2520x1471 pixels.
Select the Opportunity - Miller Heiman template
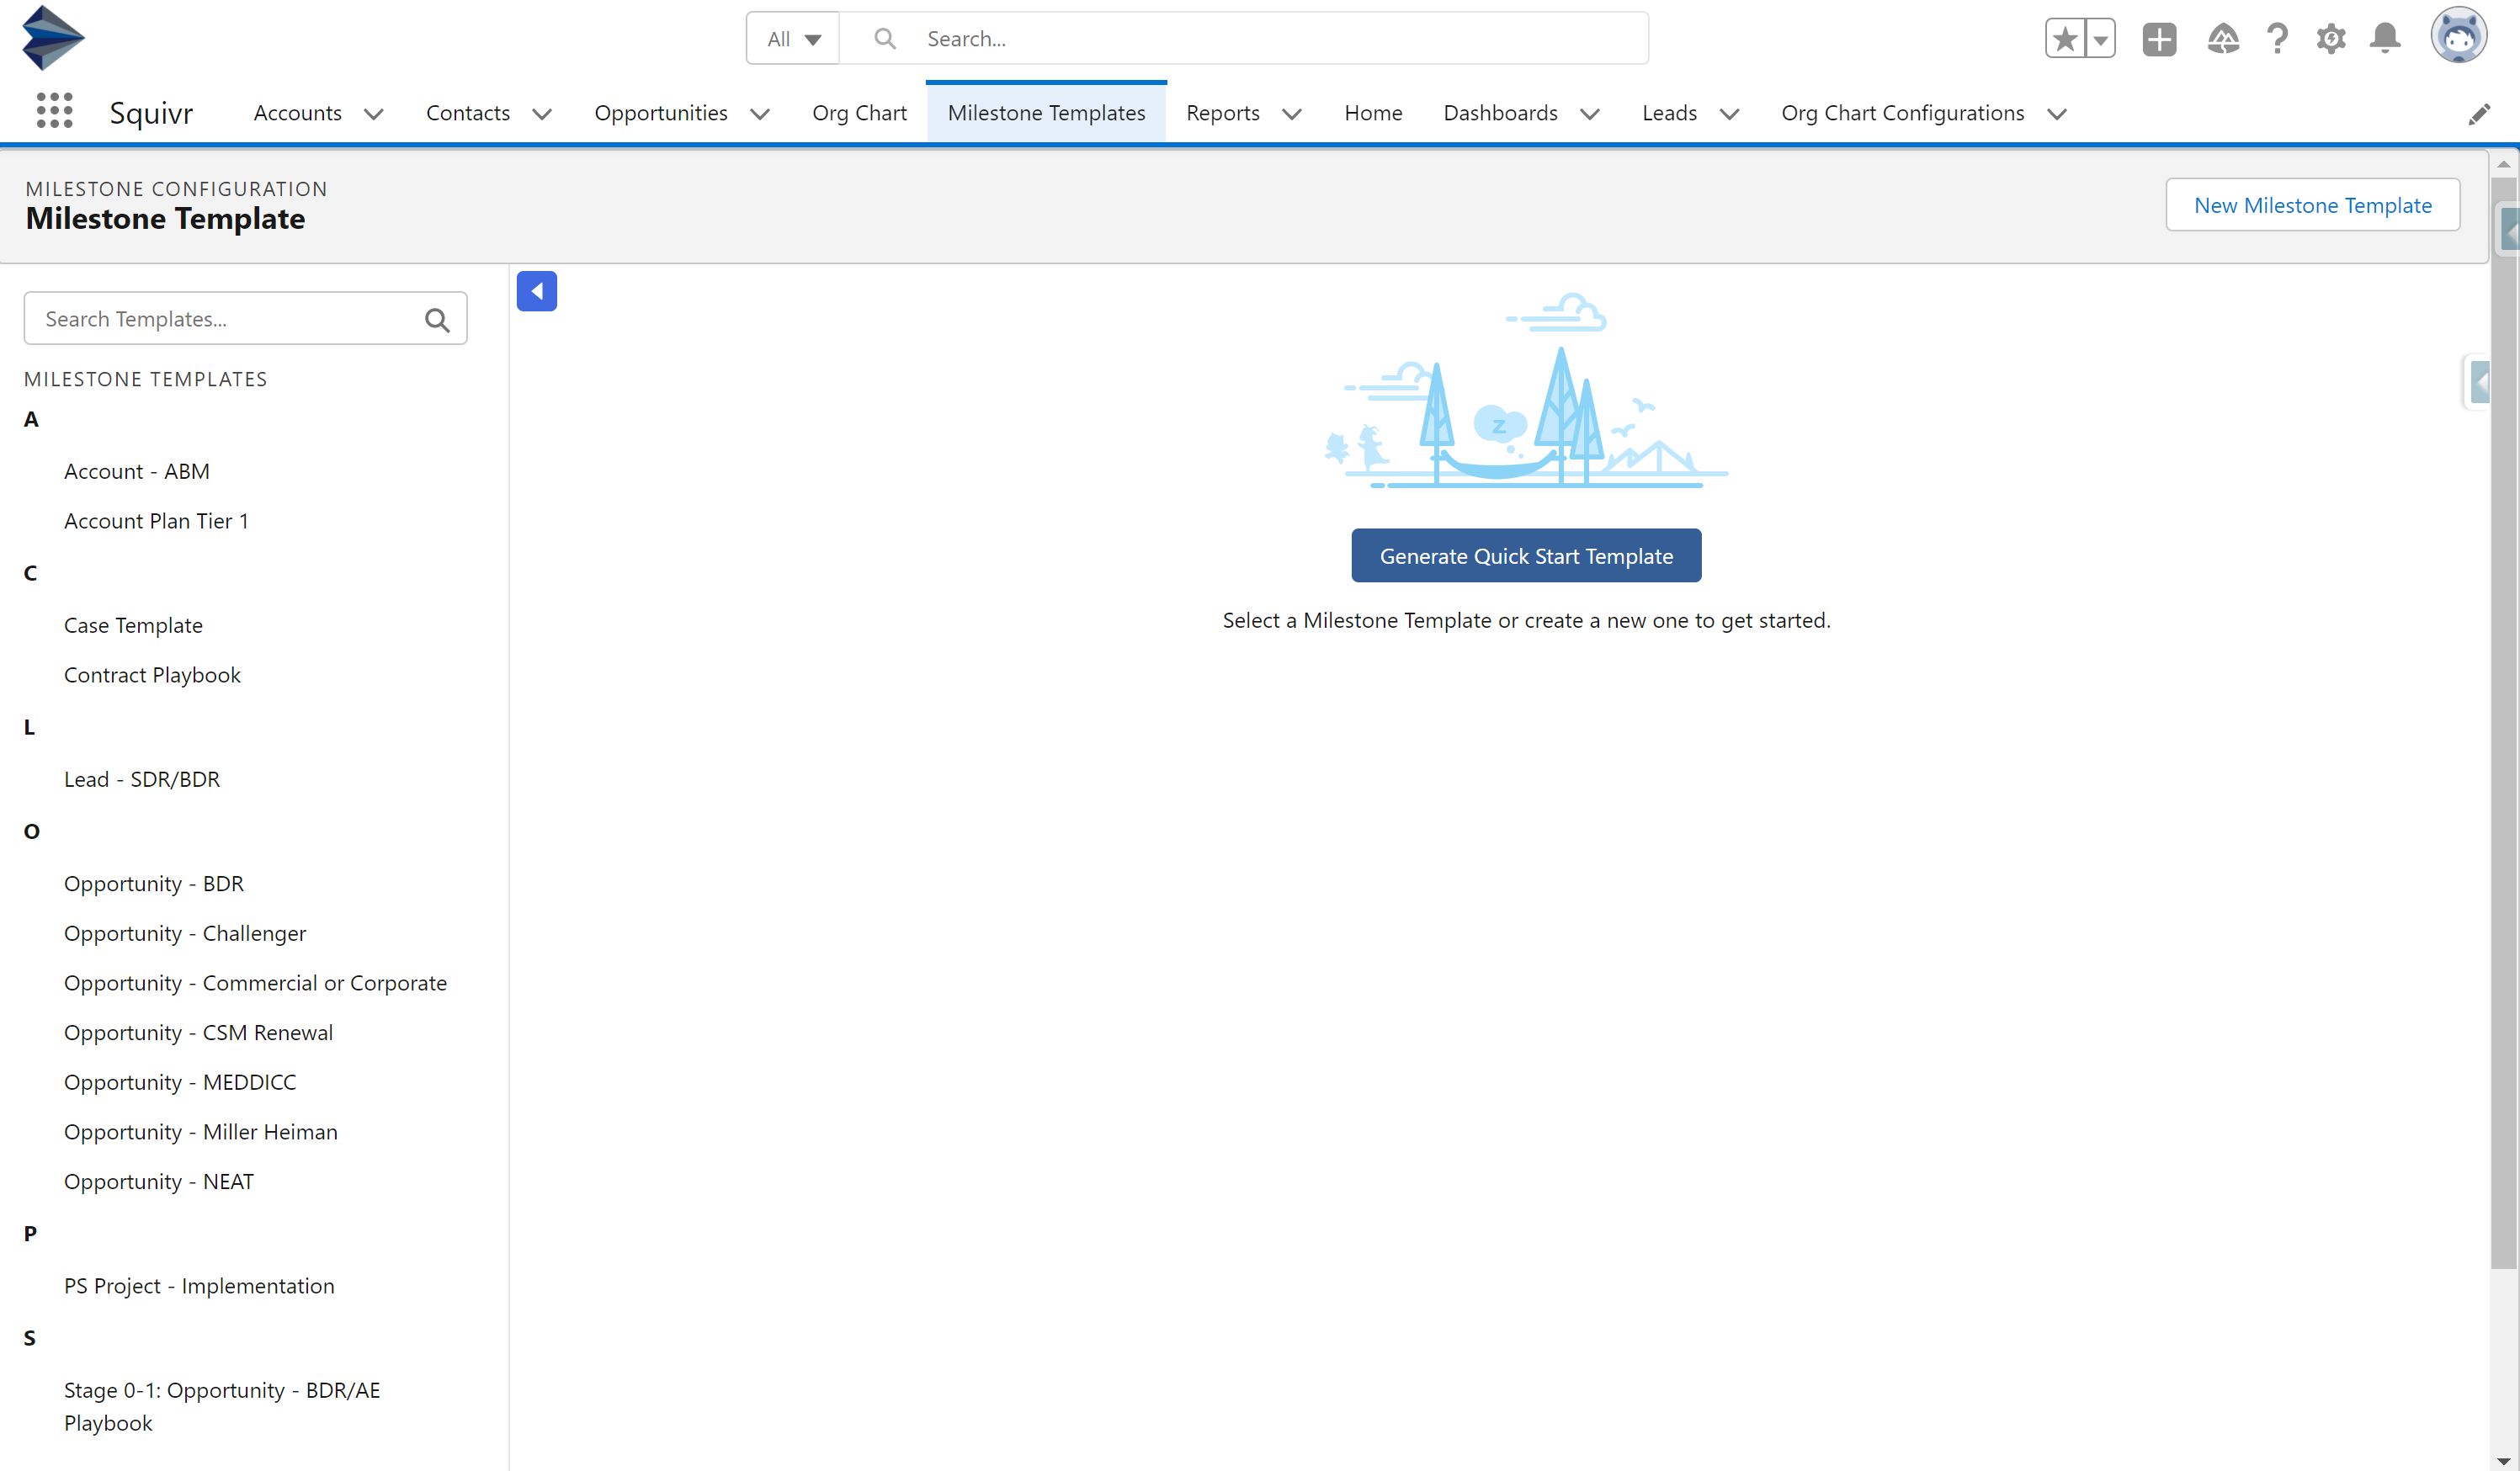201,1132
